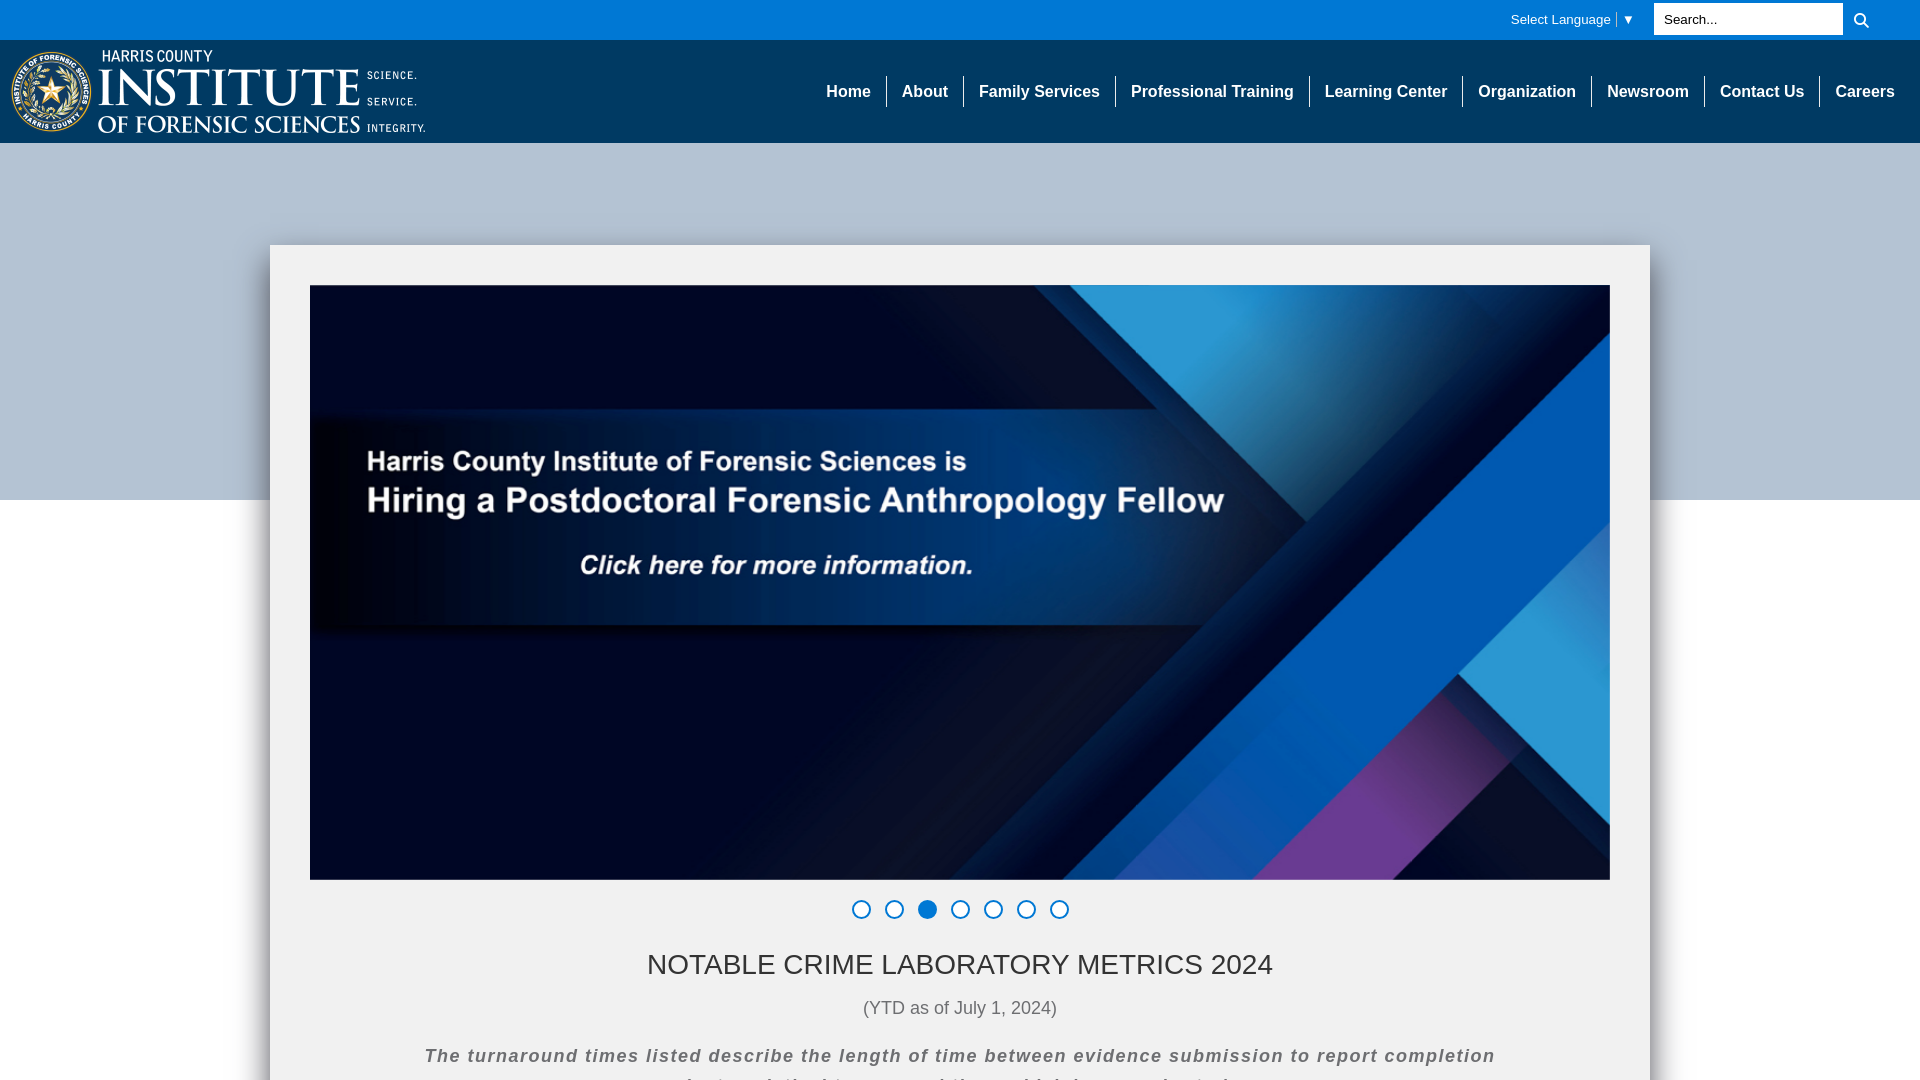Image resolution: width=1920 pixels, height=1080 pixels.
Task: Click the Institute of Forensic Sciences logo
Action: coord(218,91)
